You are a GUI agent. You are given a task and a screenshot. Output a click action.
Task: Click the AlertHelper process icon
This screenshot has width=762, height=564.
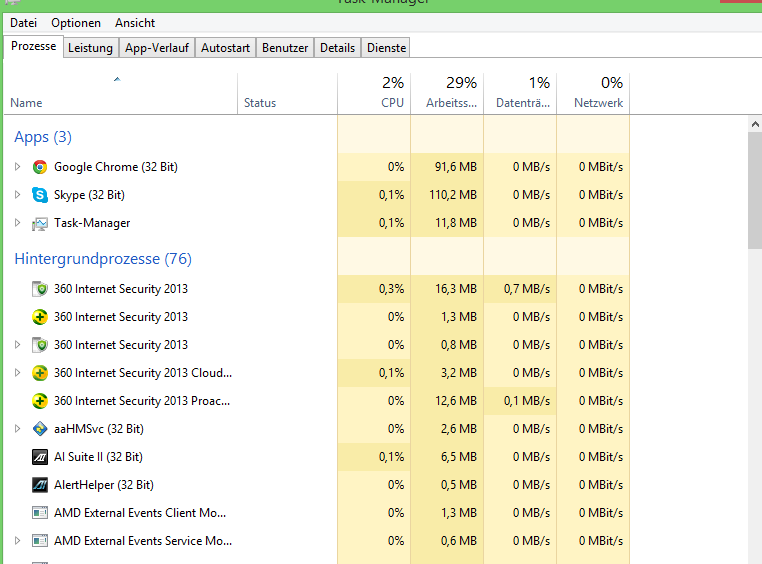click(40, 485)
